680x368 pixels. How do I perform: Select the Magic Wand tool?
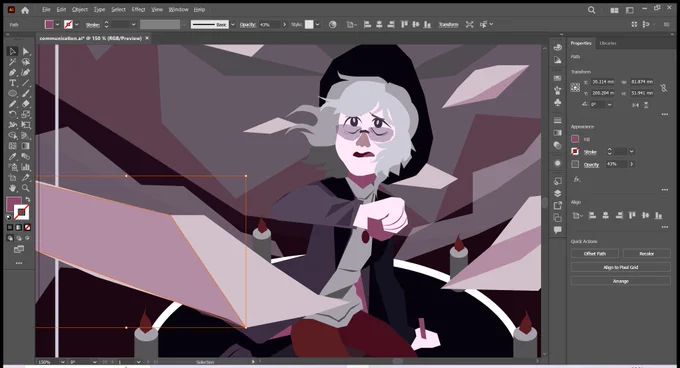pos(12,62)
